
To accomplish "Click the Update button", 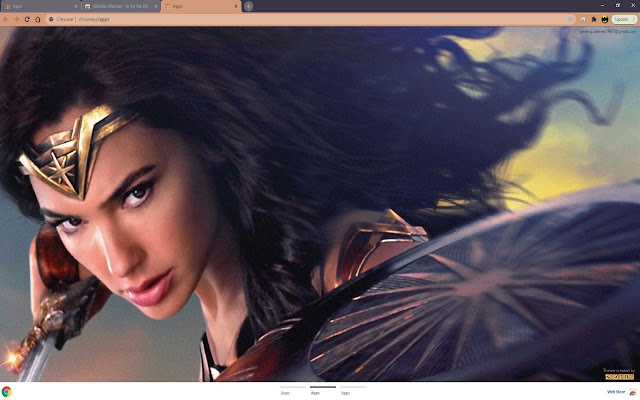I will [x=621, y=19].
